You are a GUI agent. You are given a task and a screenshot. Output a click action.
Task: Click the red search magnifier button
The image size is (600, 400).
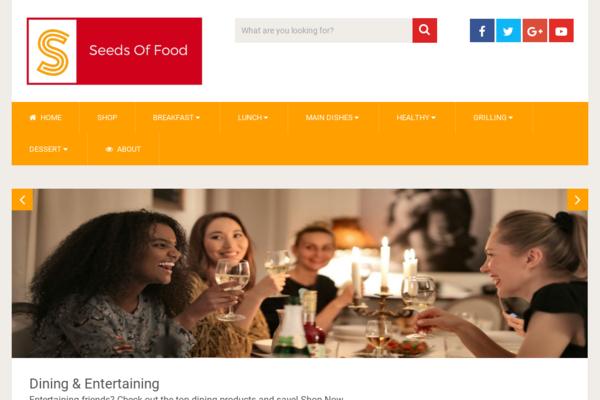(424, 30)
